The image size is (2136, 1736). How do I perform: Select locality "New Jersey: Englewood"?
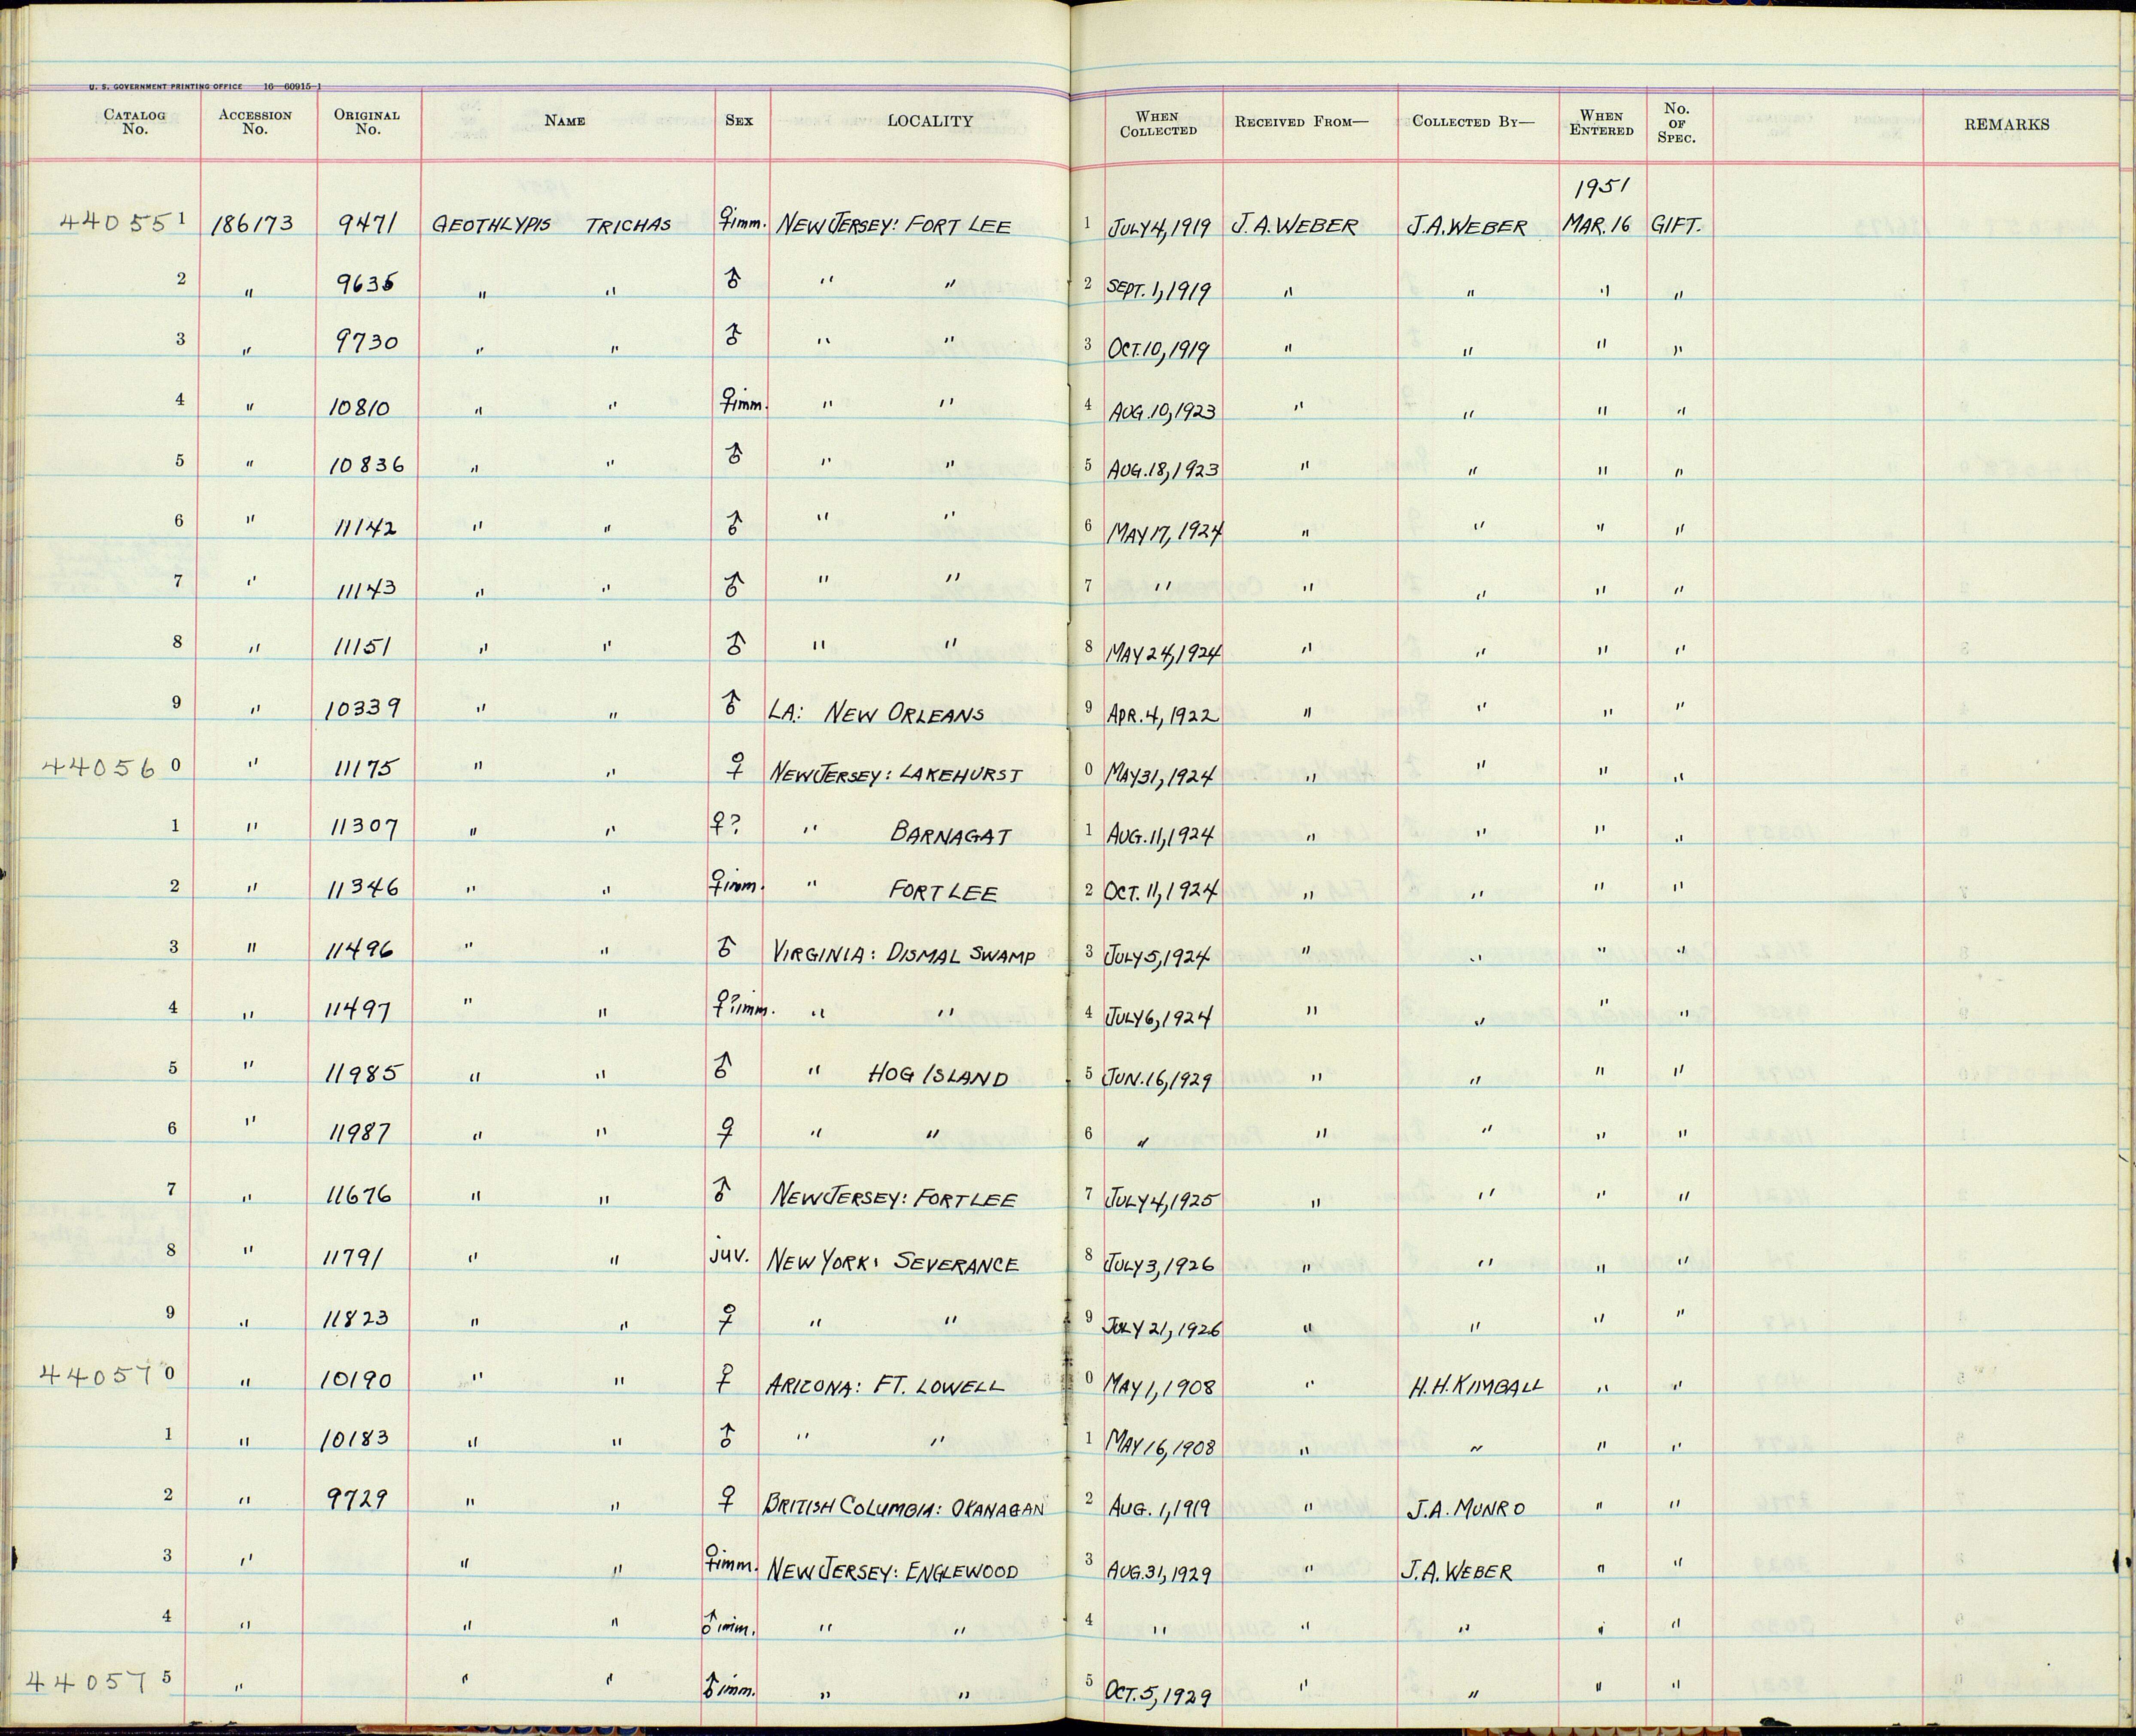(892, 1571)
